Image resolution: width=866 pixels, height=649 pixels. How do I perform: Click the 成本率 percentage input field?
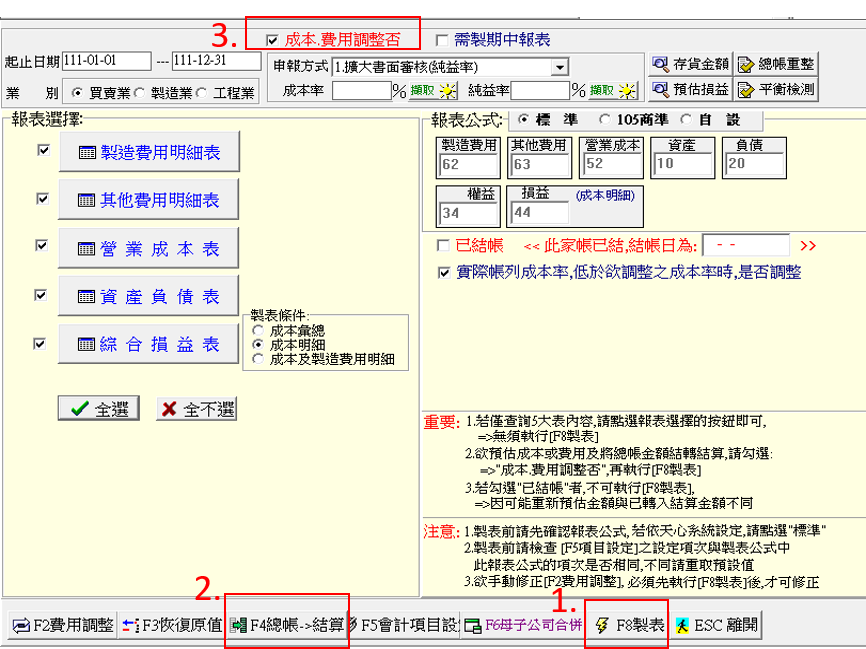pyautogui.click(x=362, y=91)
